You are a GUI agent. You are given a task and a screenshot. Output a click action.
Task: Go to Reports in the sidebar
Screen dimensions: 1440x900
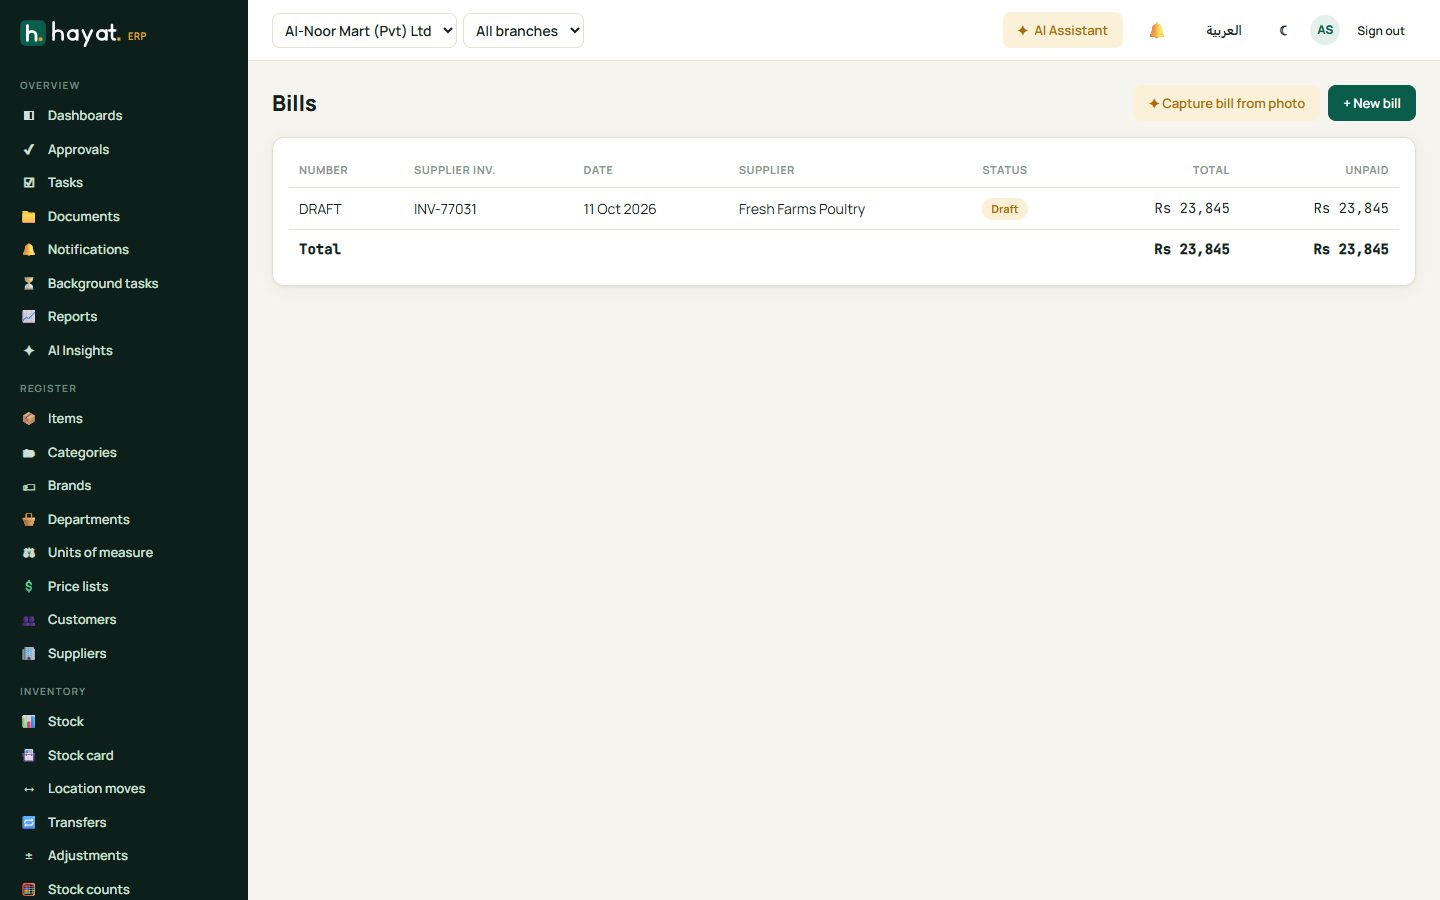pos(72,316)
